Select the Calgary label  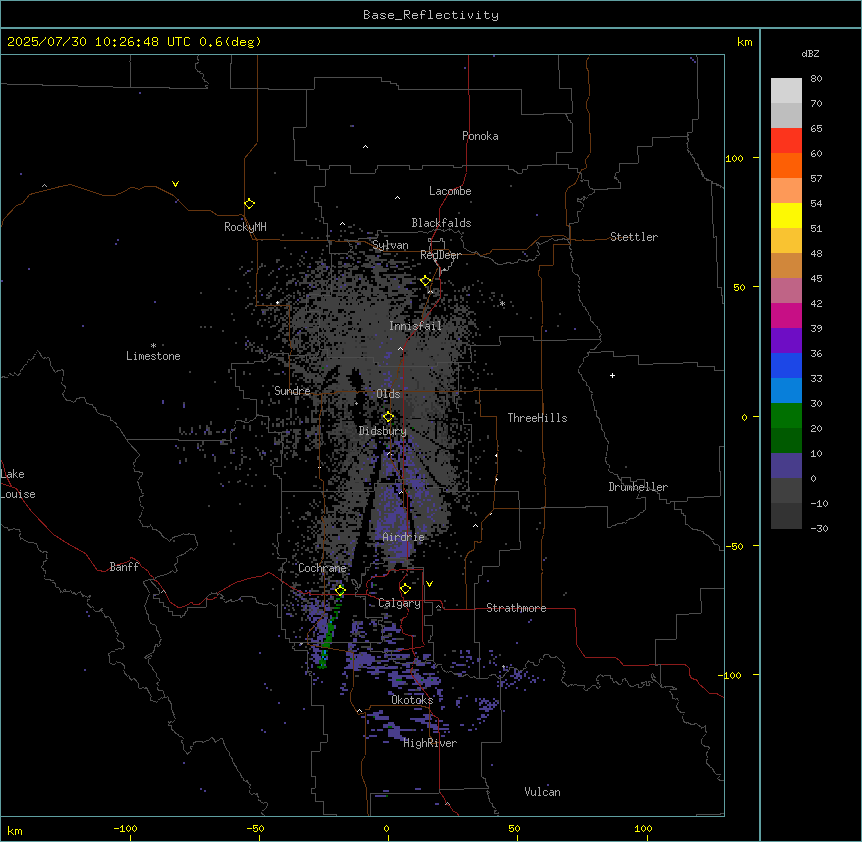tap(399, 603)
